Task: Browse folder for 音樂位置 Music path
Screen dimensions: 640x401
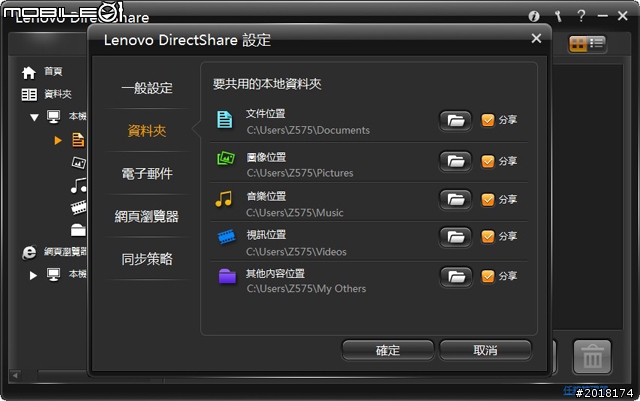Action: [x=456, y=200]
